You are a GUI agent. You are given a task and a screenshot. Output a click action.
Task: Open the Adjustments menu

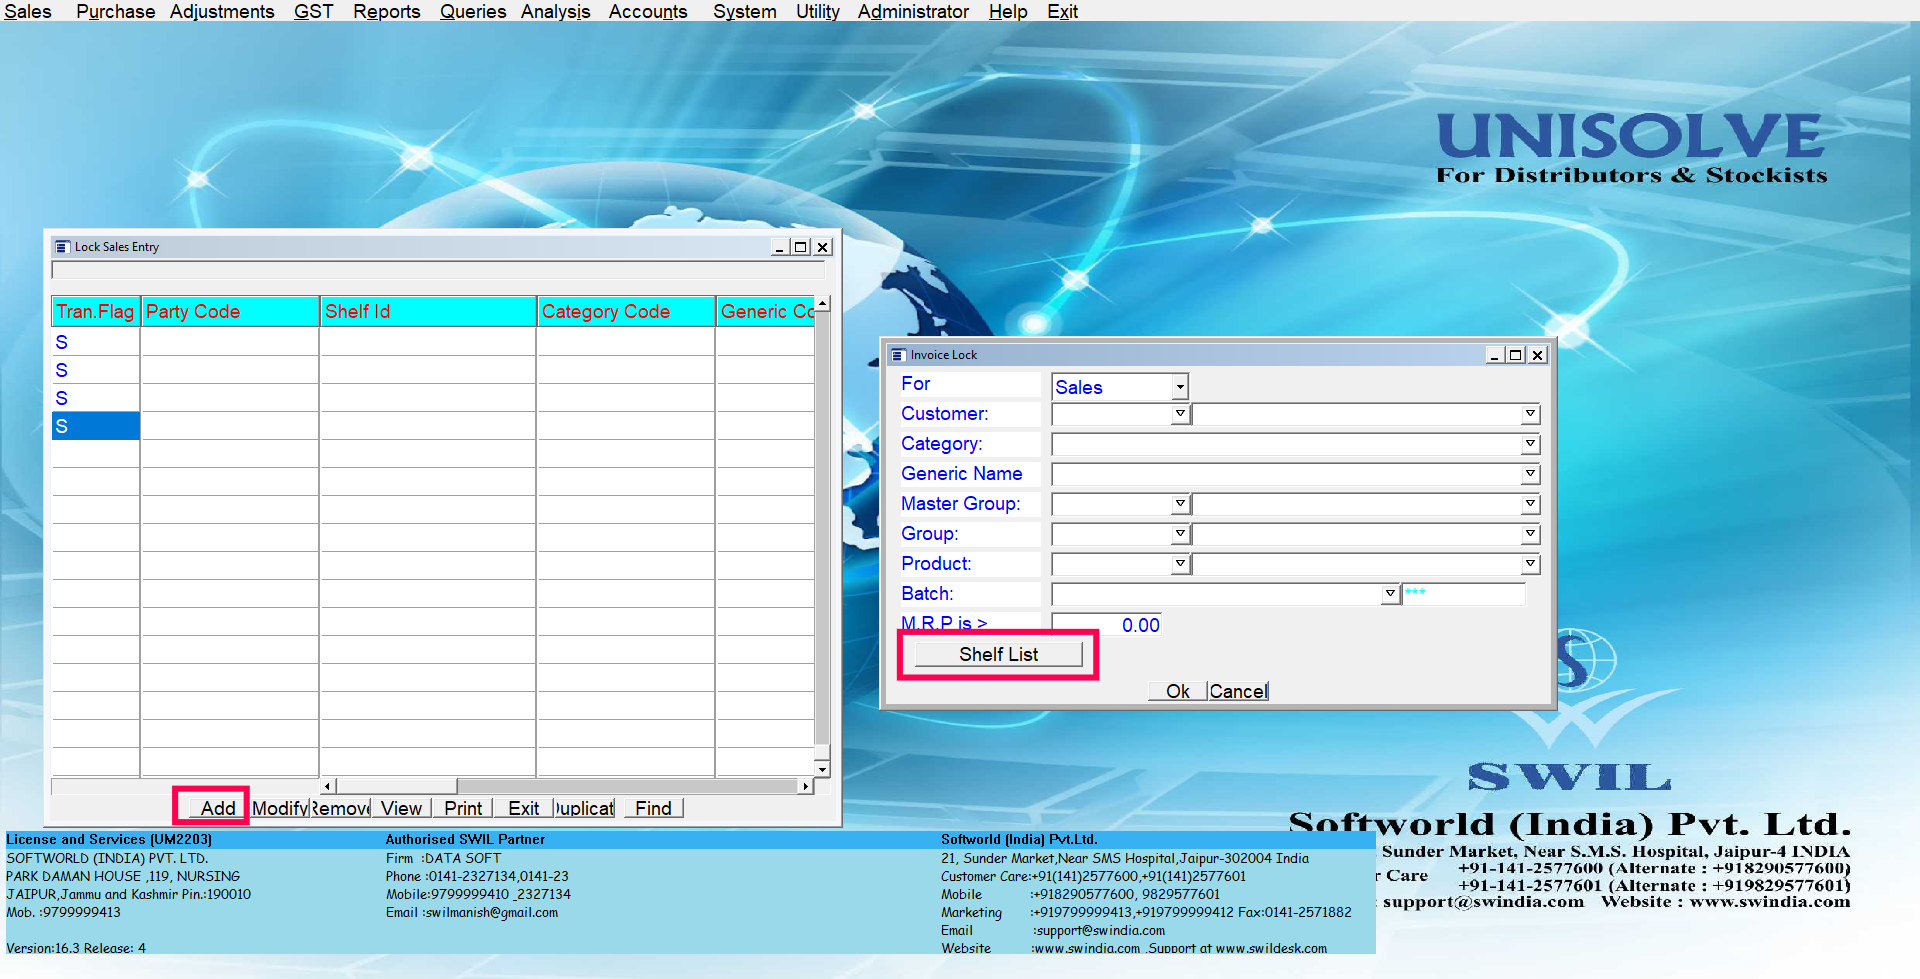[222, 11]
